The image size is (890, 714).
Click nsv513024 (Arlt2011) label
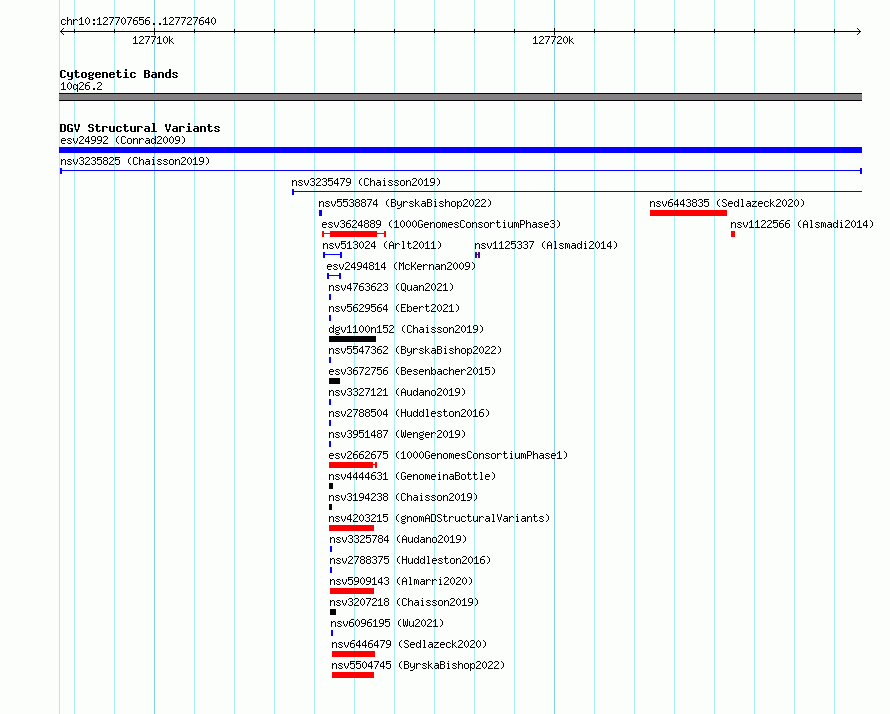coord(382,245)
